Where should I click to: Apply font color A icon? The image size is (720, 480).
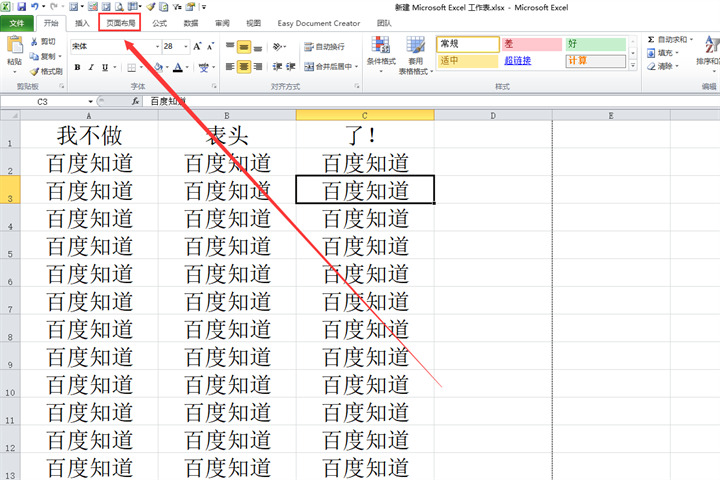click(x=178, y=68)
